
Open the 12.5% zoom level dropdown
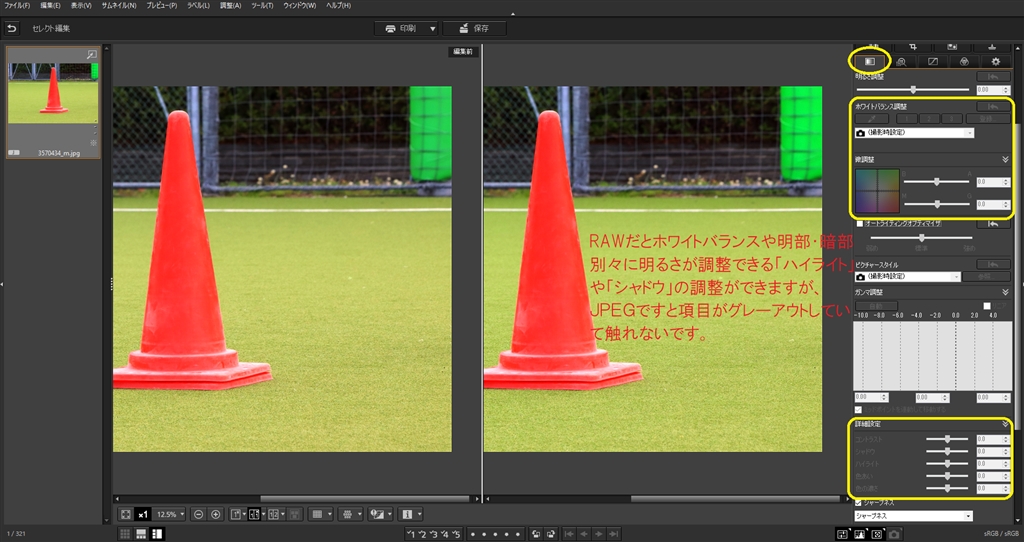168,514
